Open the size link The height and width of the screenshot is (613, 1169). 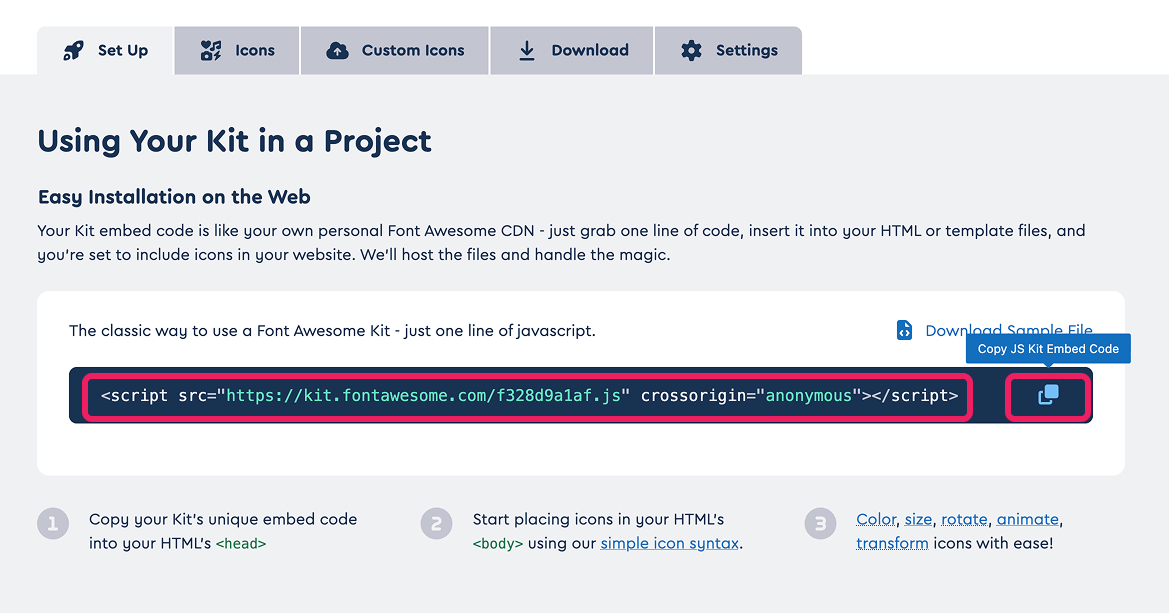918,519
